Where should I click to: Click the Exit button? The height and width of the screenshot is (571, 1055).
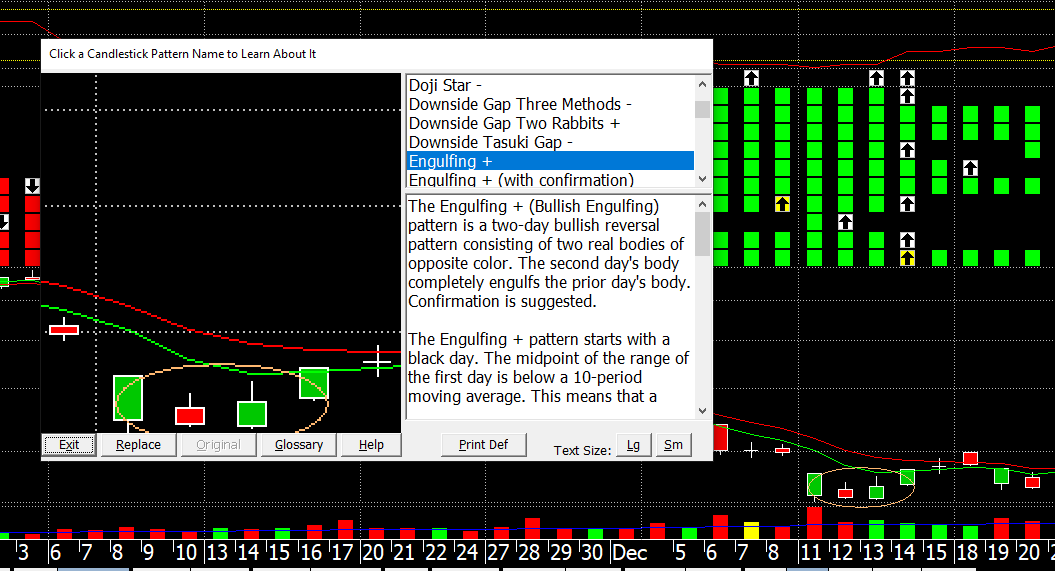click(69, 445)
